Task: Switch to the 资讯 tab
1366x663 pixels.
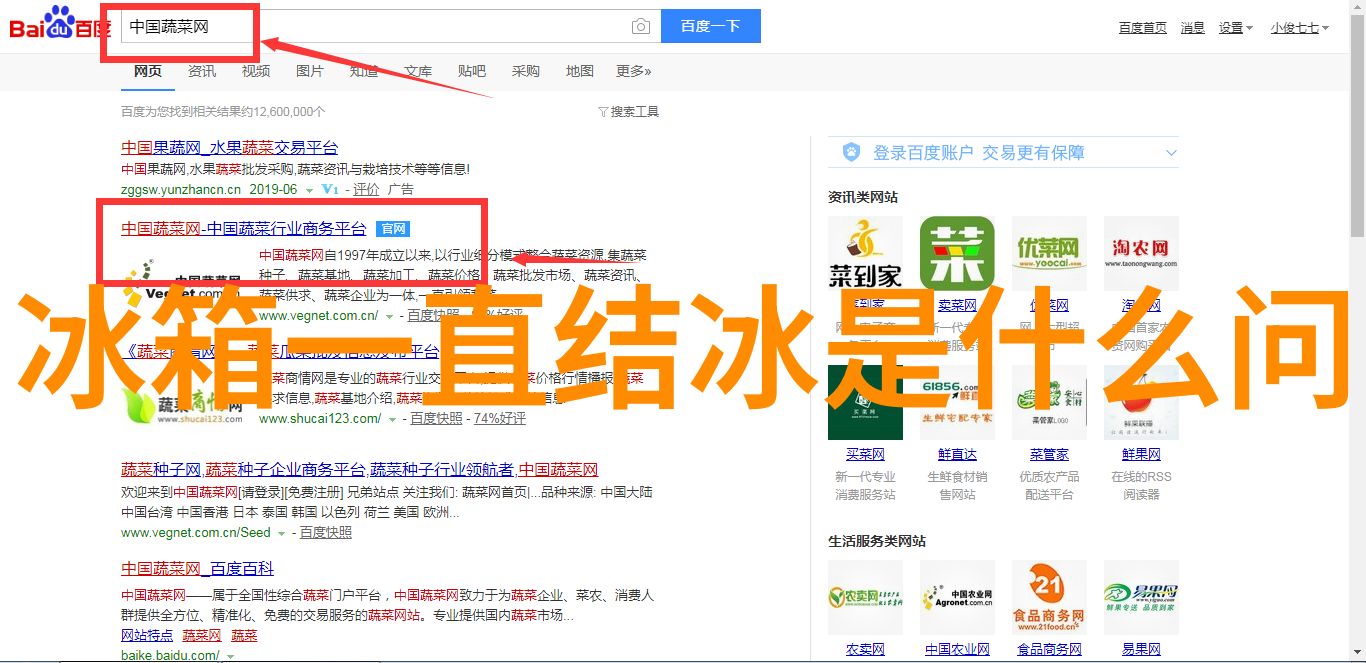Action: [202, 71]
